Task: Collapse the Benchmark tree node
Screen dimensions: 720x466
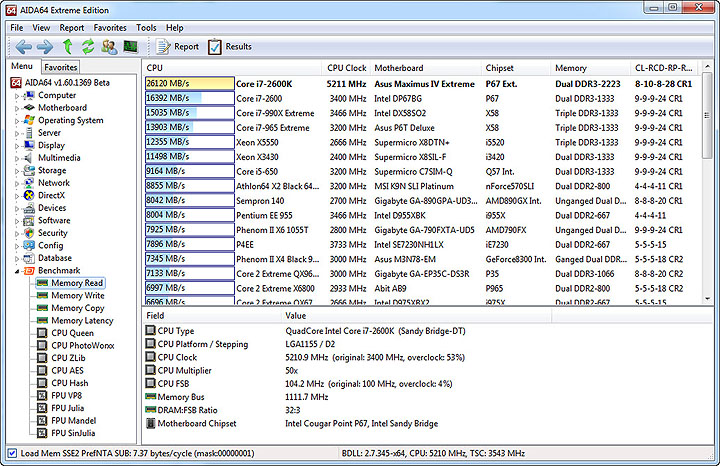Action: pos(17,271)
